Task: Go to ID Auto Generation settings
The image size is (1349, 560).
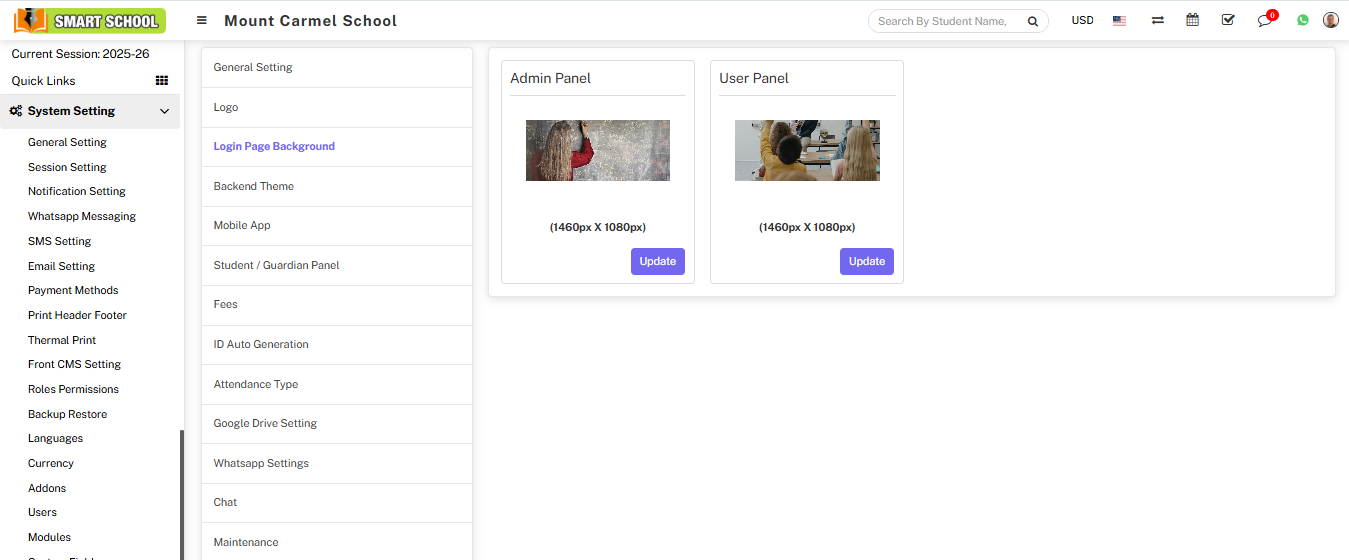Action: (261, 344)
